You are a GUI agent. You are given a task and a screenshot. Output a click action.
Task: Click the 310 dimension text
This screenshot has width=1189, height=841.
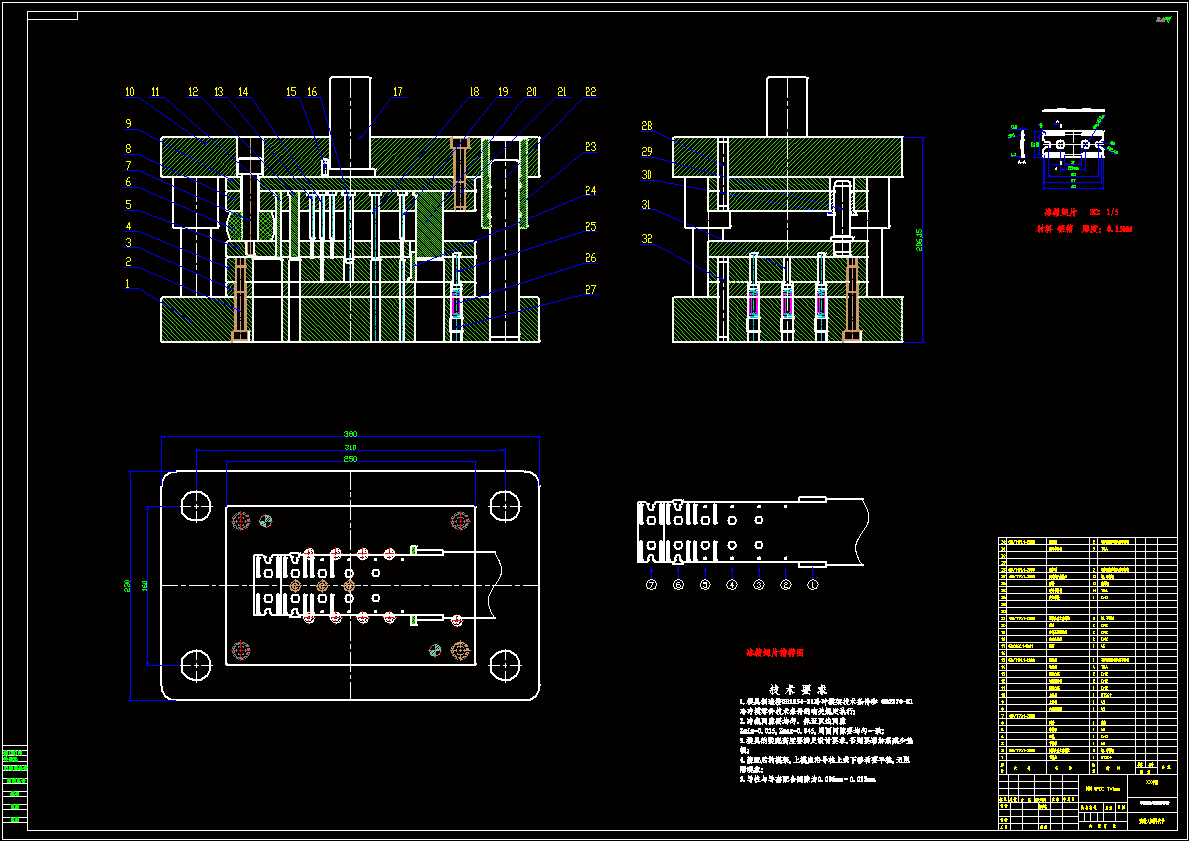click(x=350, y=447)
